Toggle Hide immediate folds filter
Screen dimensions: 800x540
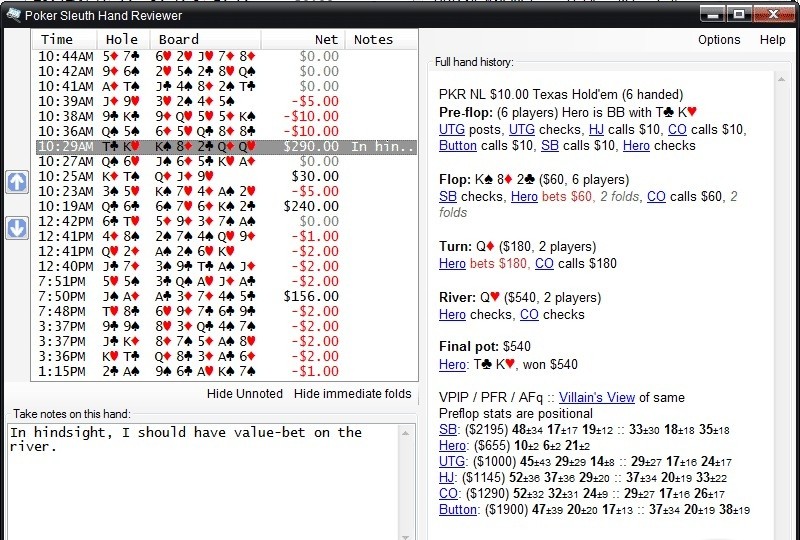352,394
